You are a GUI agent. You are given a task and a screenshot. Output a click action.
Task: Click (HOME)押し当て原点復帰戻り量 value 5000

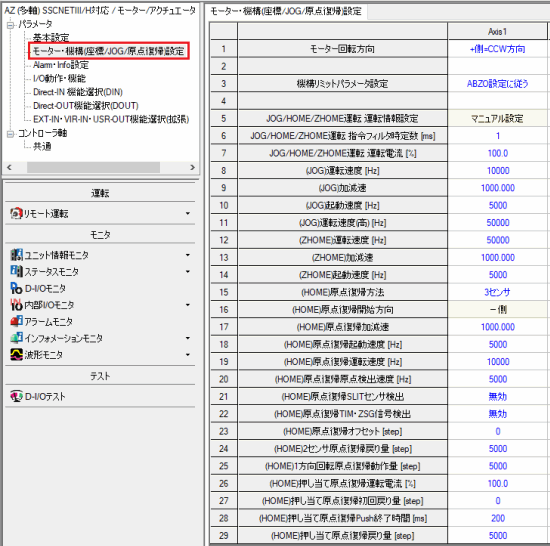pos(497,535)
